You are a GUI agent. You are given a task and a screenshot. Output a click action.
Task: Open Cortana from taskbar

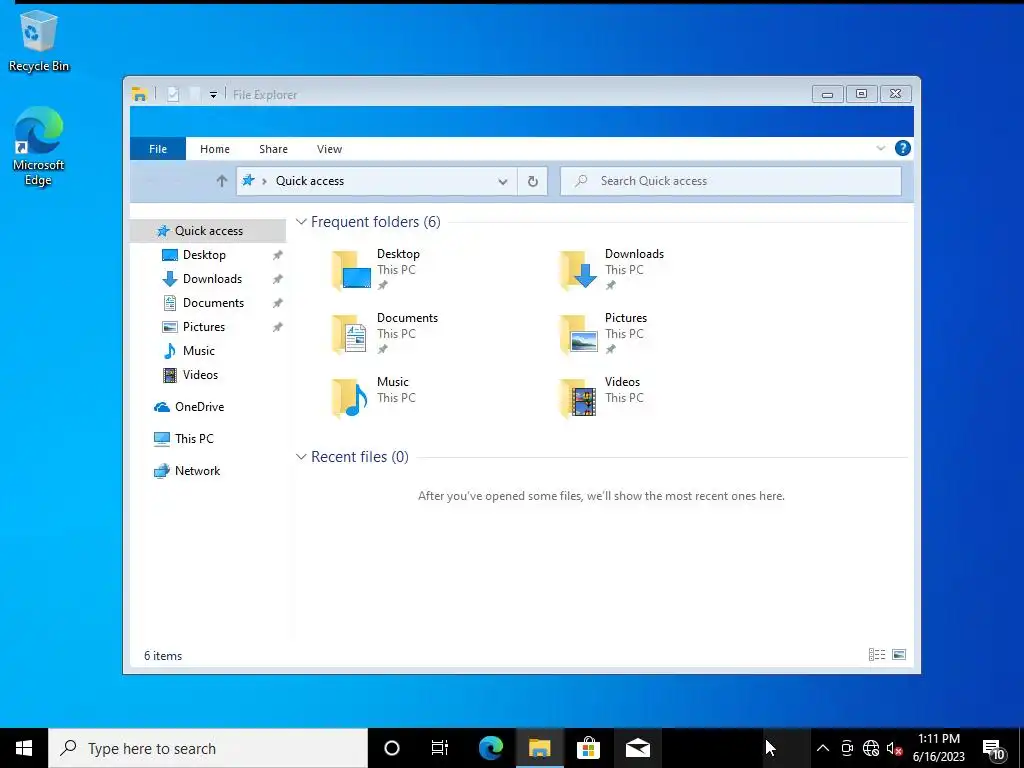pos(391,748)
